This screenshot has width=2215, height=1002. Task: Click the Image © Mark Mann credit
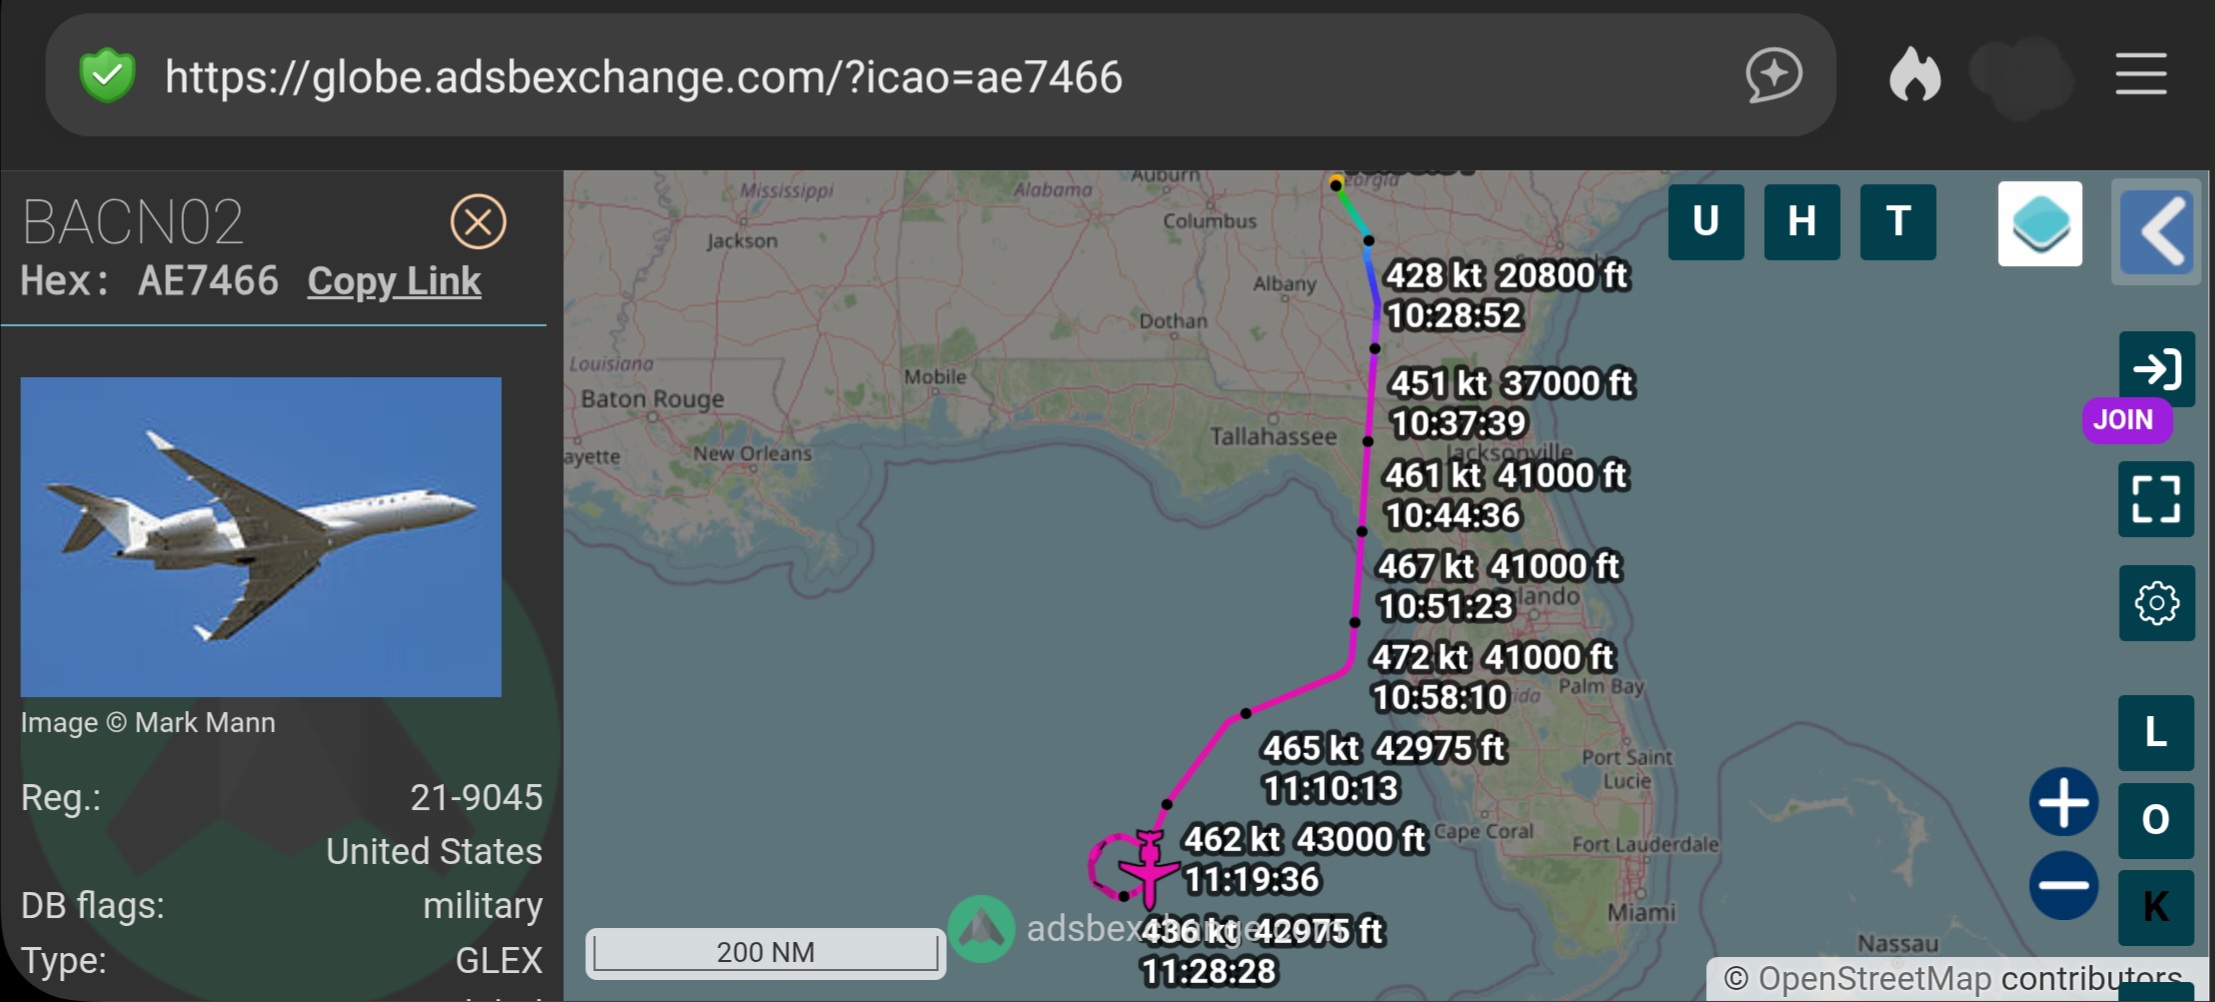pos(148,723)
